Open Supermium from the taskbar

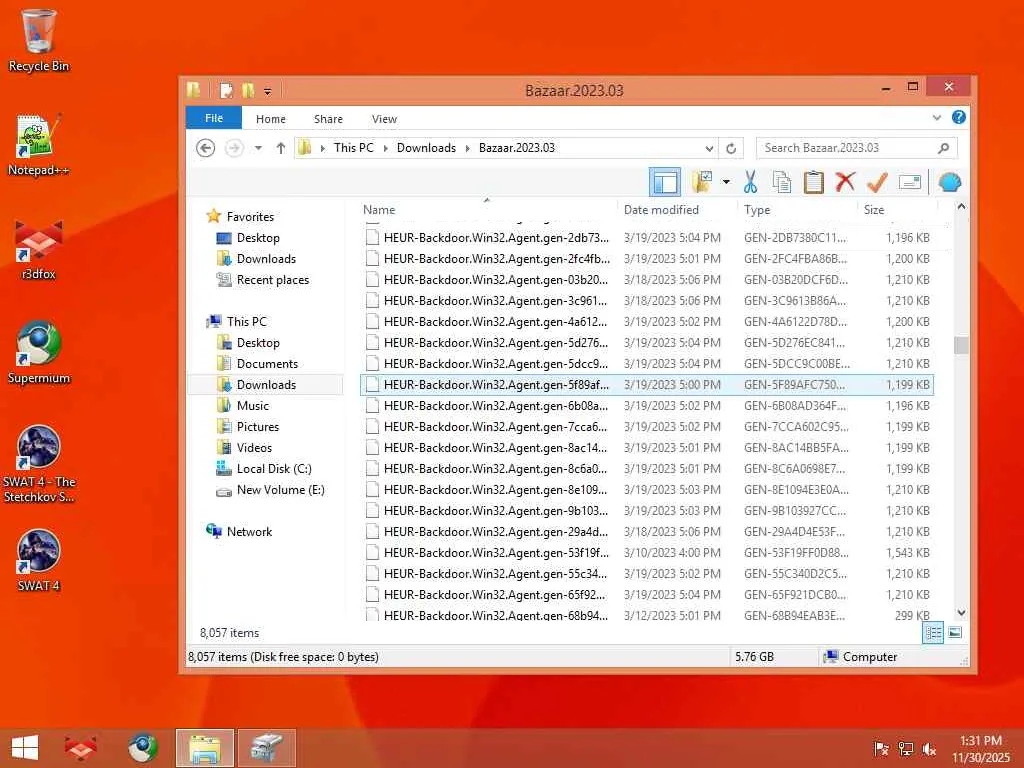pos(142,748)
